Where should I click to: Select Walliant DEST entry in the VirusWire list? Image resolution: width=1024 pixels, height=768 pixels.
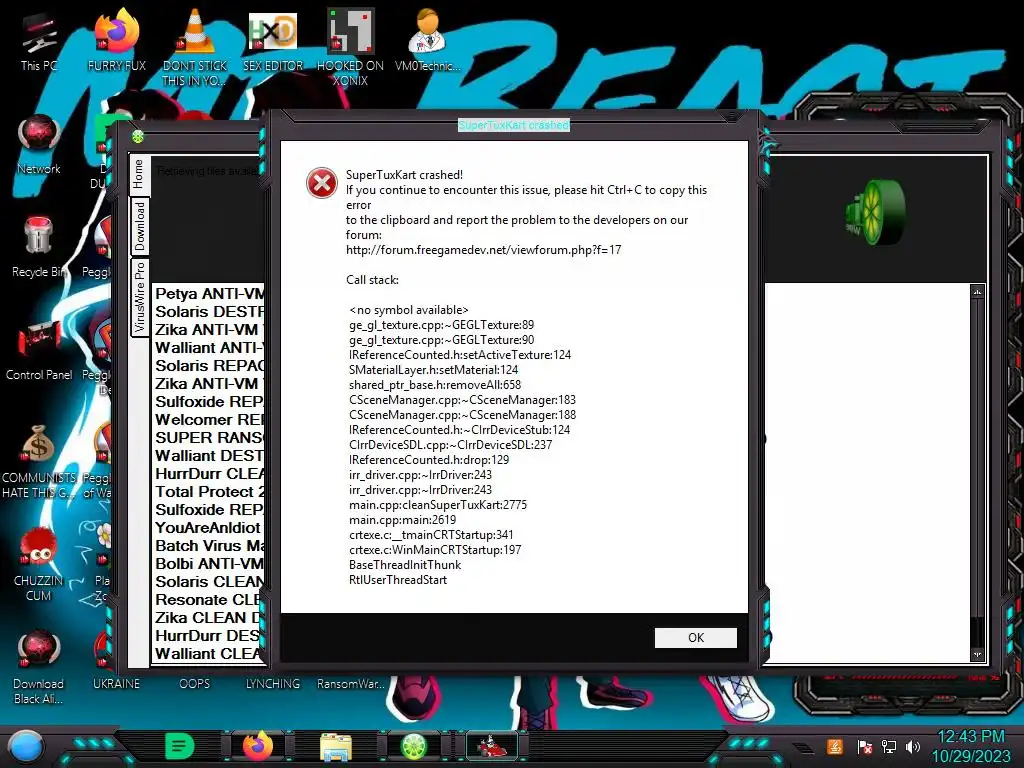click(209, 456)
